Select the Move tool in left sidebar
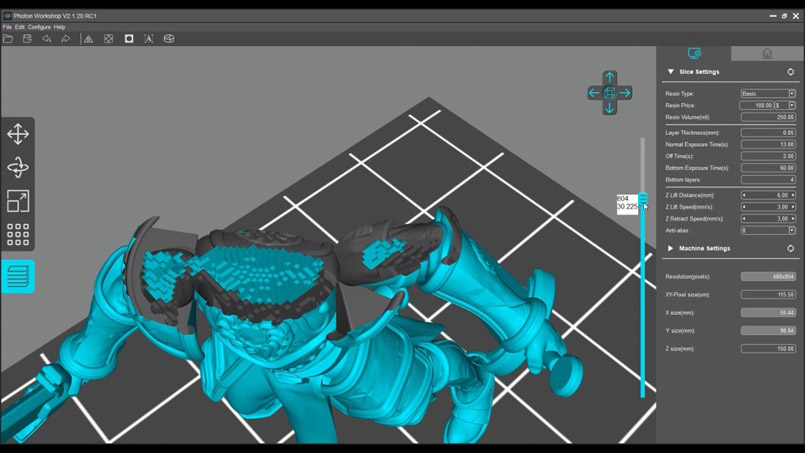The height and width of the screenshot is (453, 805). click(18, 134)
